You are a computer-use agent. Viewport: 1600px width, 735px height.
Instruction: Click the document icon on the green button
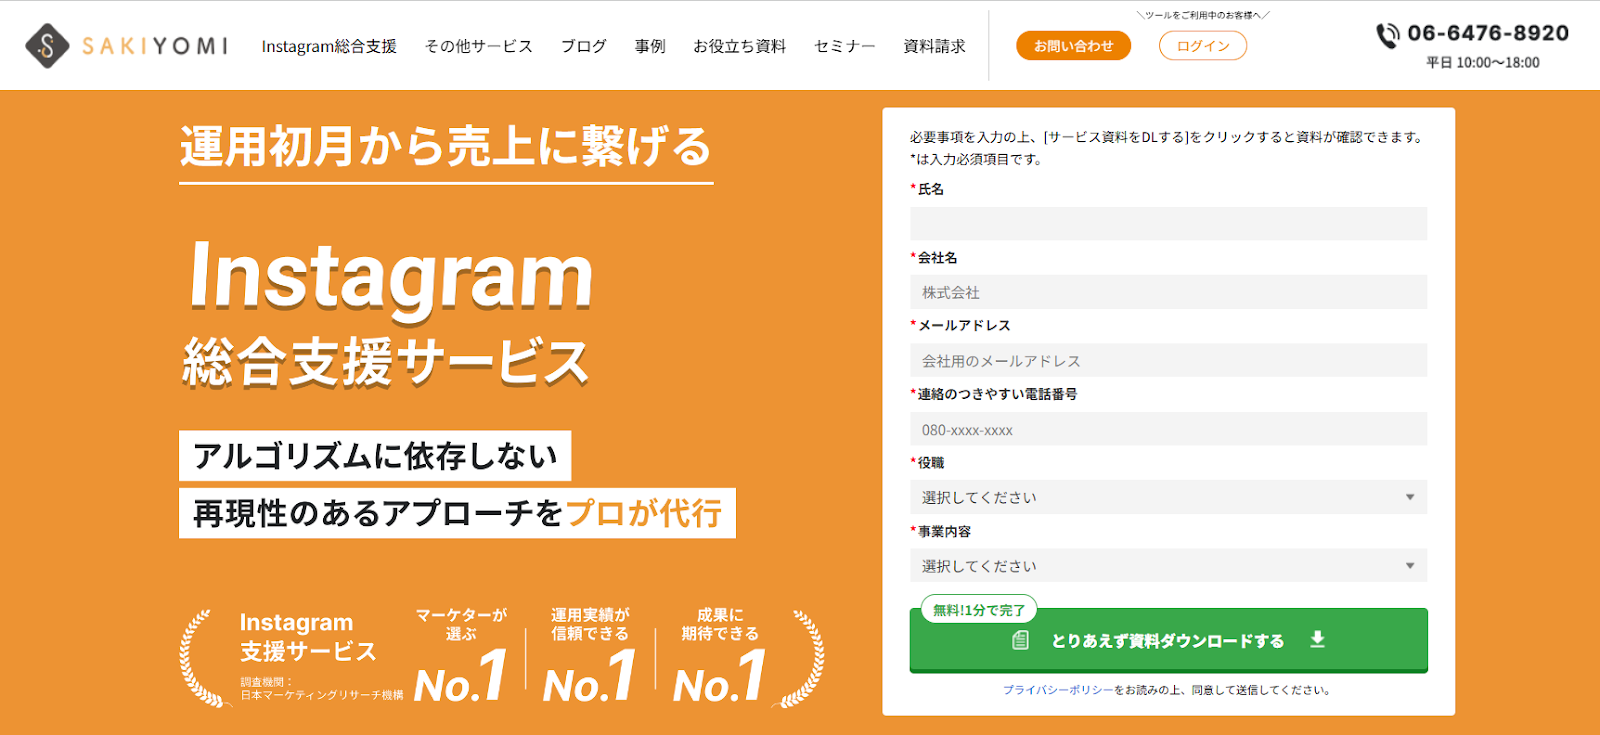[x=1020, y=640]
